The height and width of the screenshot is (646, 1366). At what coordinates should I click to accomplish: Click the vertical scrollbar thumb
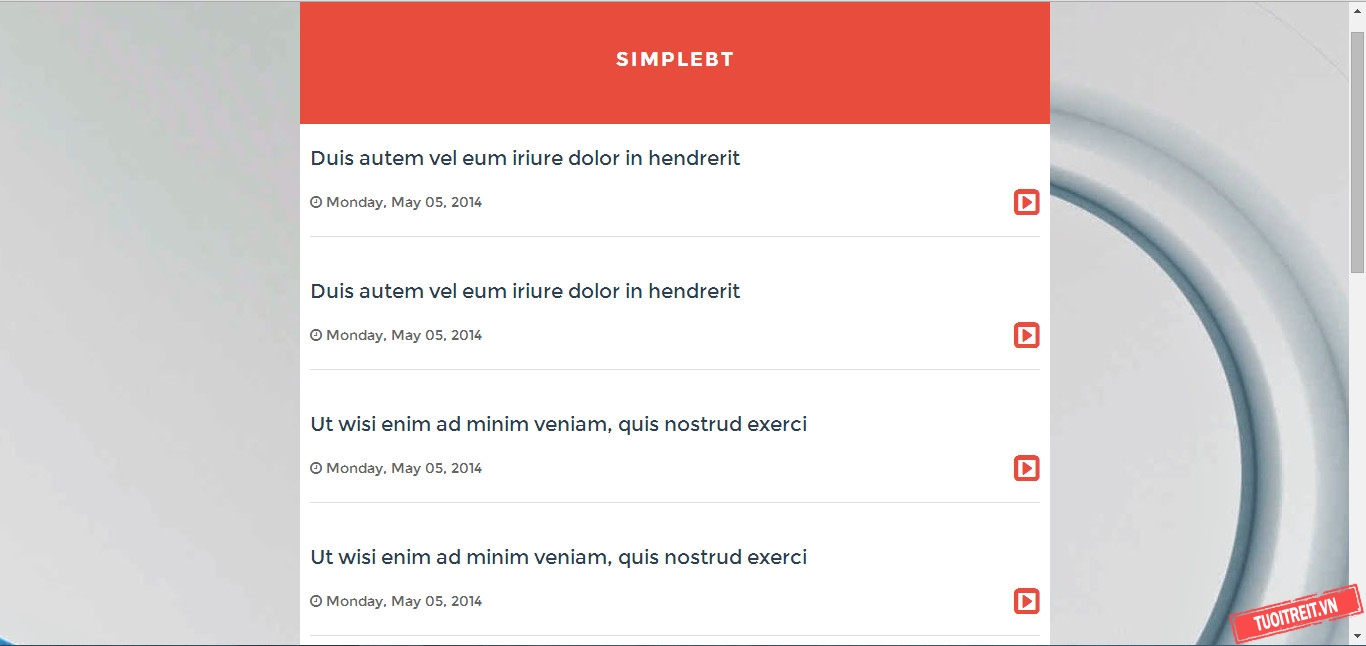1357,150
